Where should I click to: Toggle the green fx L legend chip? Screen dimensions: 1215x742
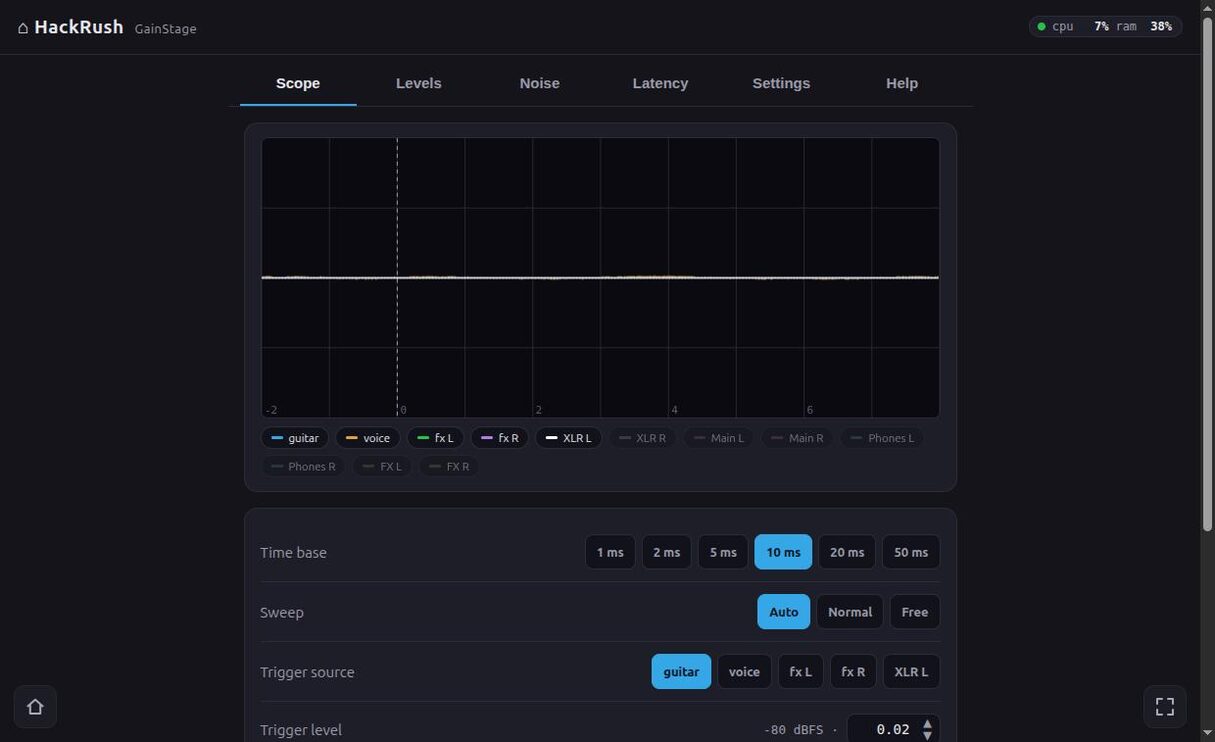coord(435,438)
